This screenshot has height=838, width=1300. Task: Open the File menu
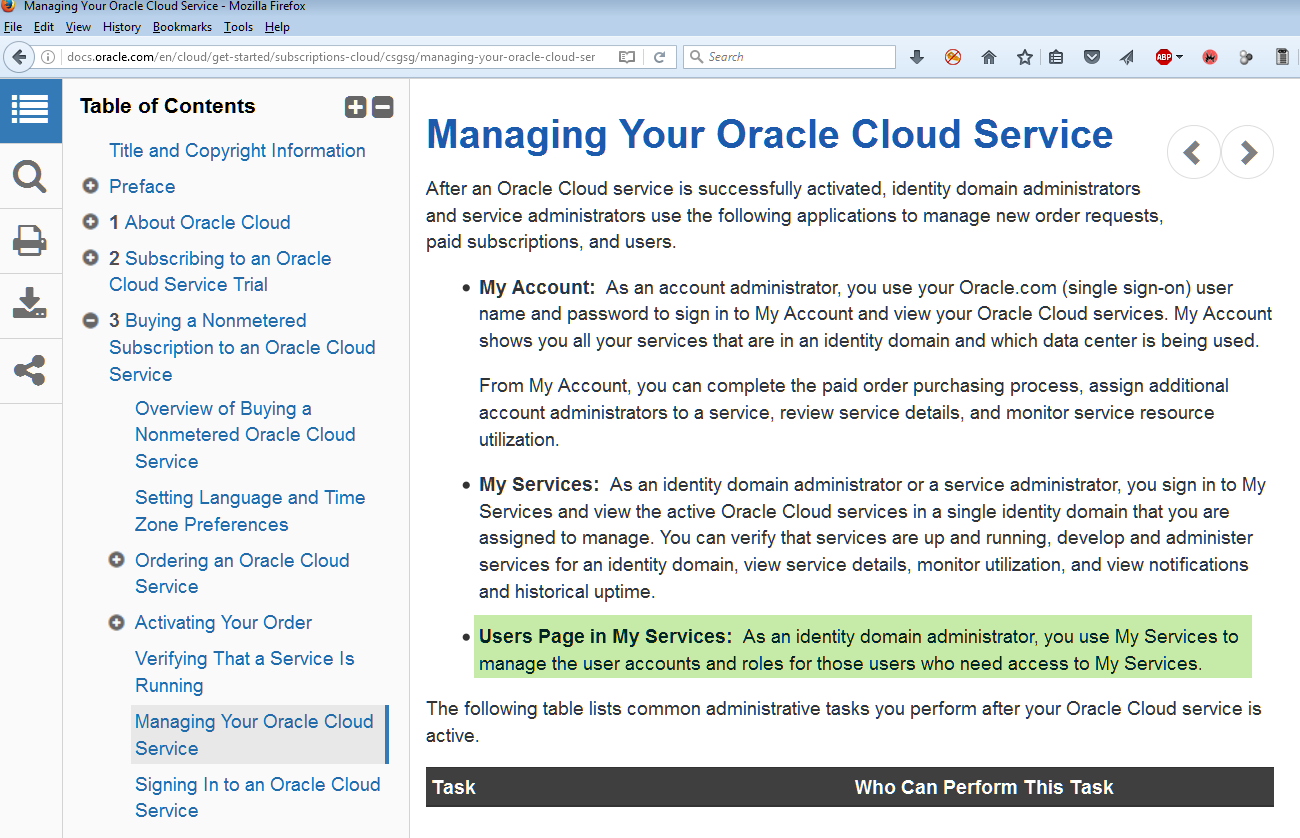tap(13, 27)
